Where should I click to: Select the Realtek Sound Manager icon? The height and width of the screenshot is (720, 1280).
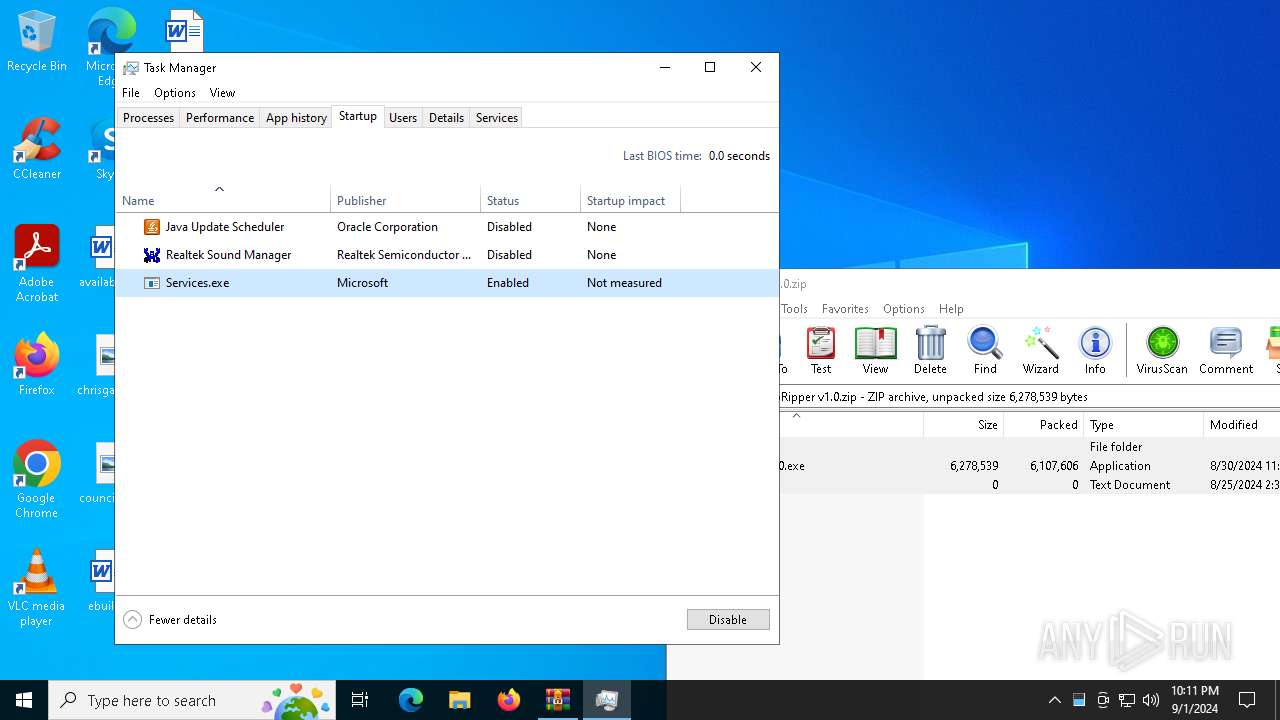pos(152,255)
